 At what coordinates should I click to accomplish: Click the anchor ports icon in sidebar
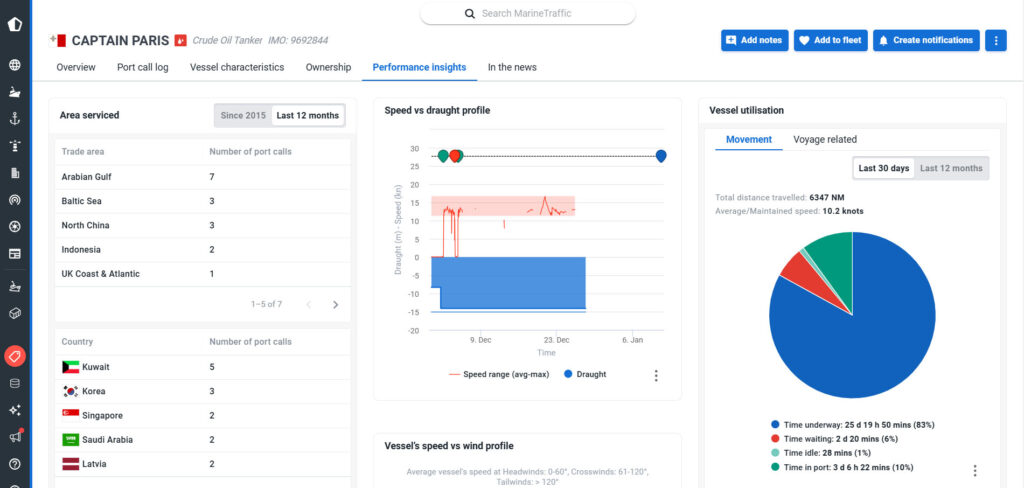click(x=14, y=118)
